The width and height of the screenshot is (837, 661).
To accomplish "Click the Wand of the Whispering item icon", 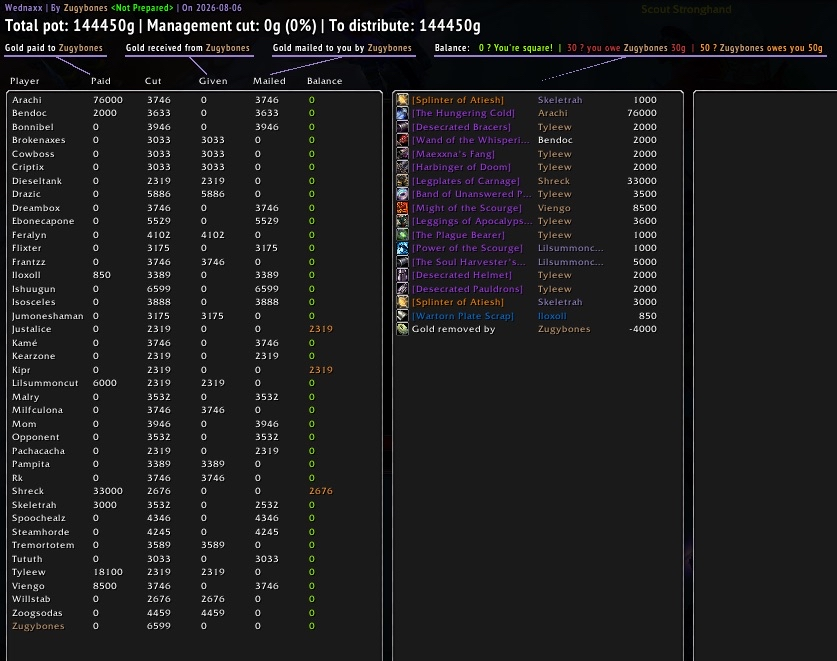I will [402, 140].
